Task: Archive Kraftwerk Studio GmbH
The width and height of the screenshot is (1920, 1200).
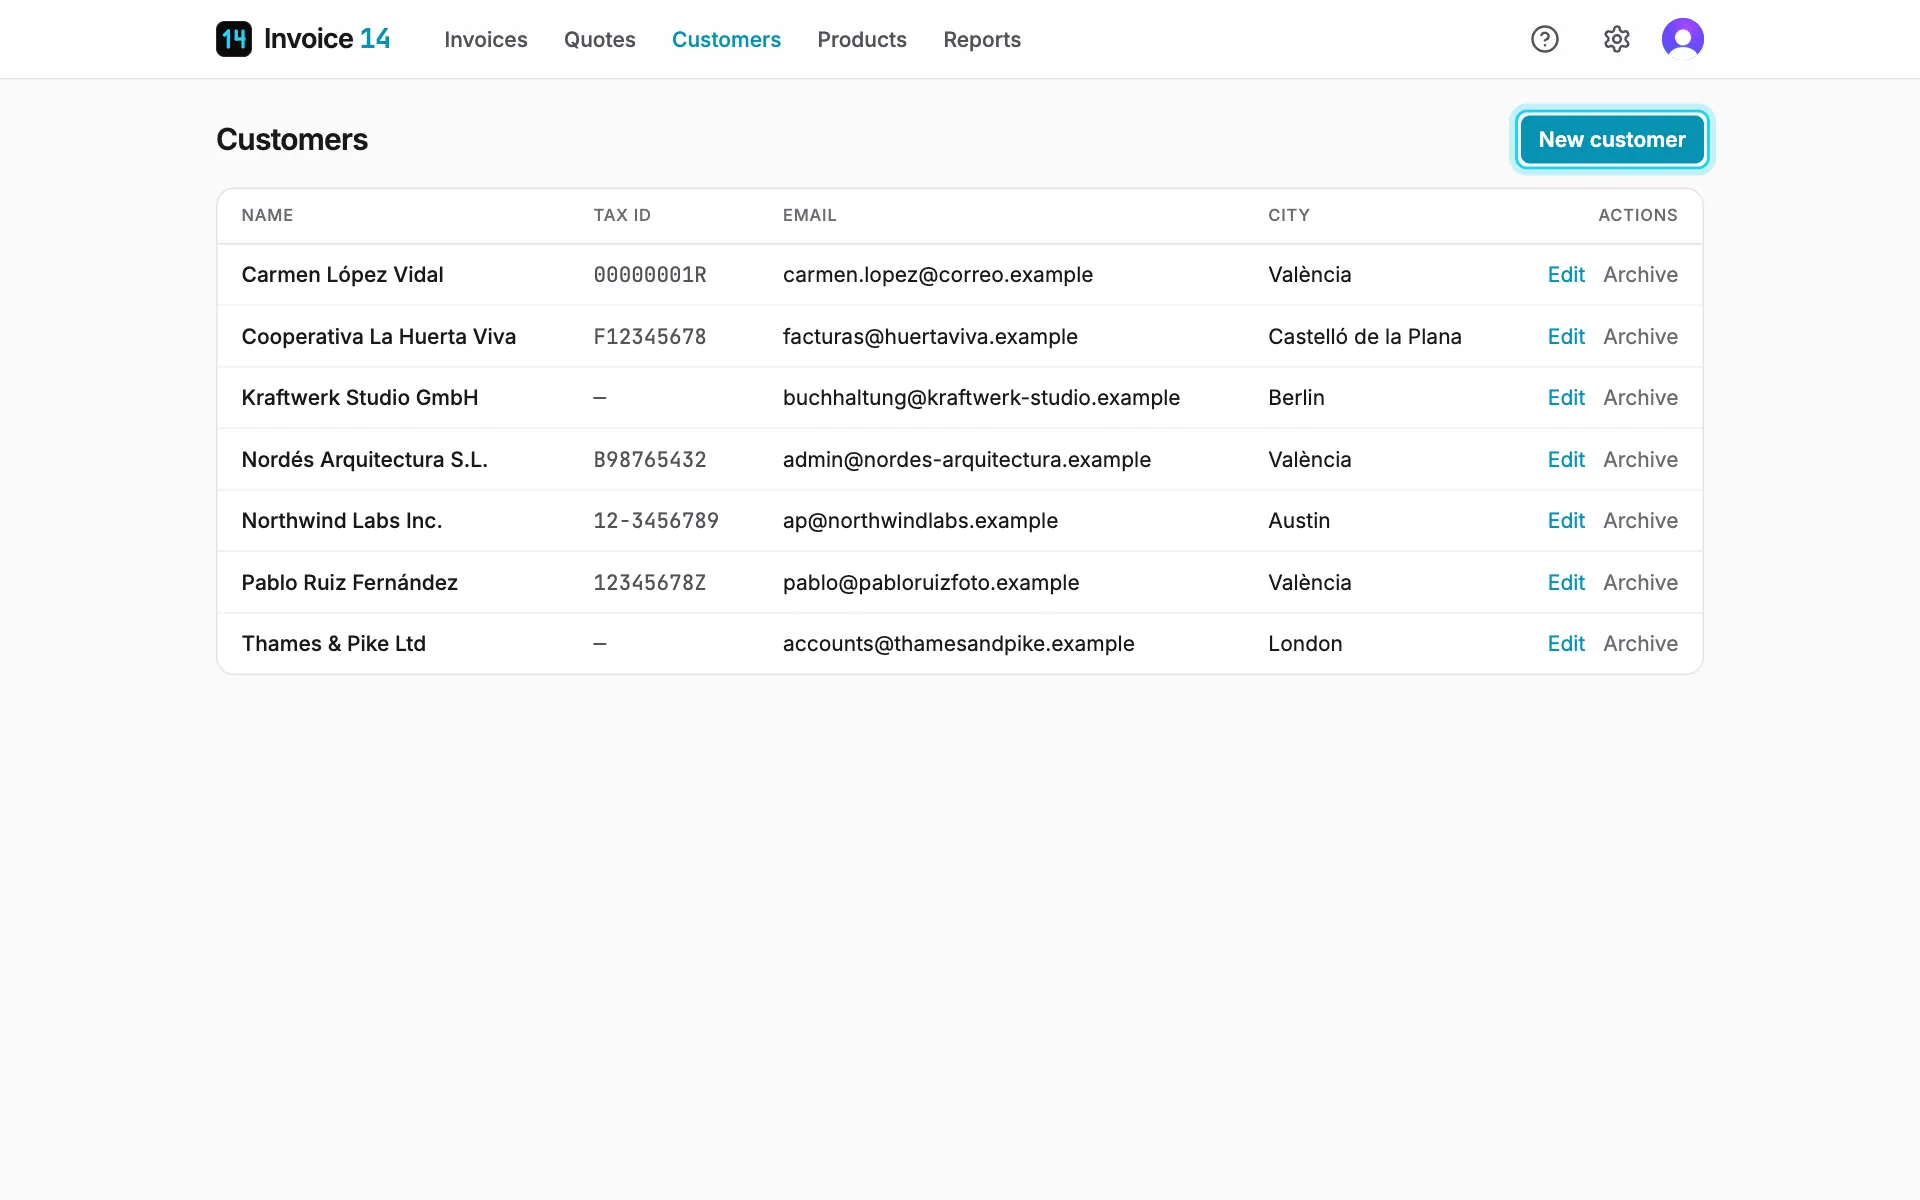Action: [1641, 398]
